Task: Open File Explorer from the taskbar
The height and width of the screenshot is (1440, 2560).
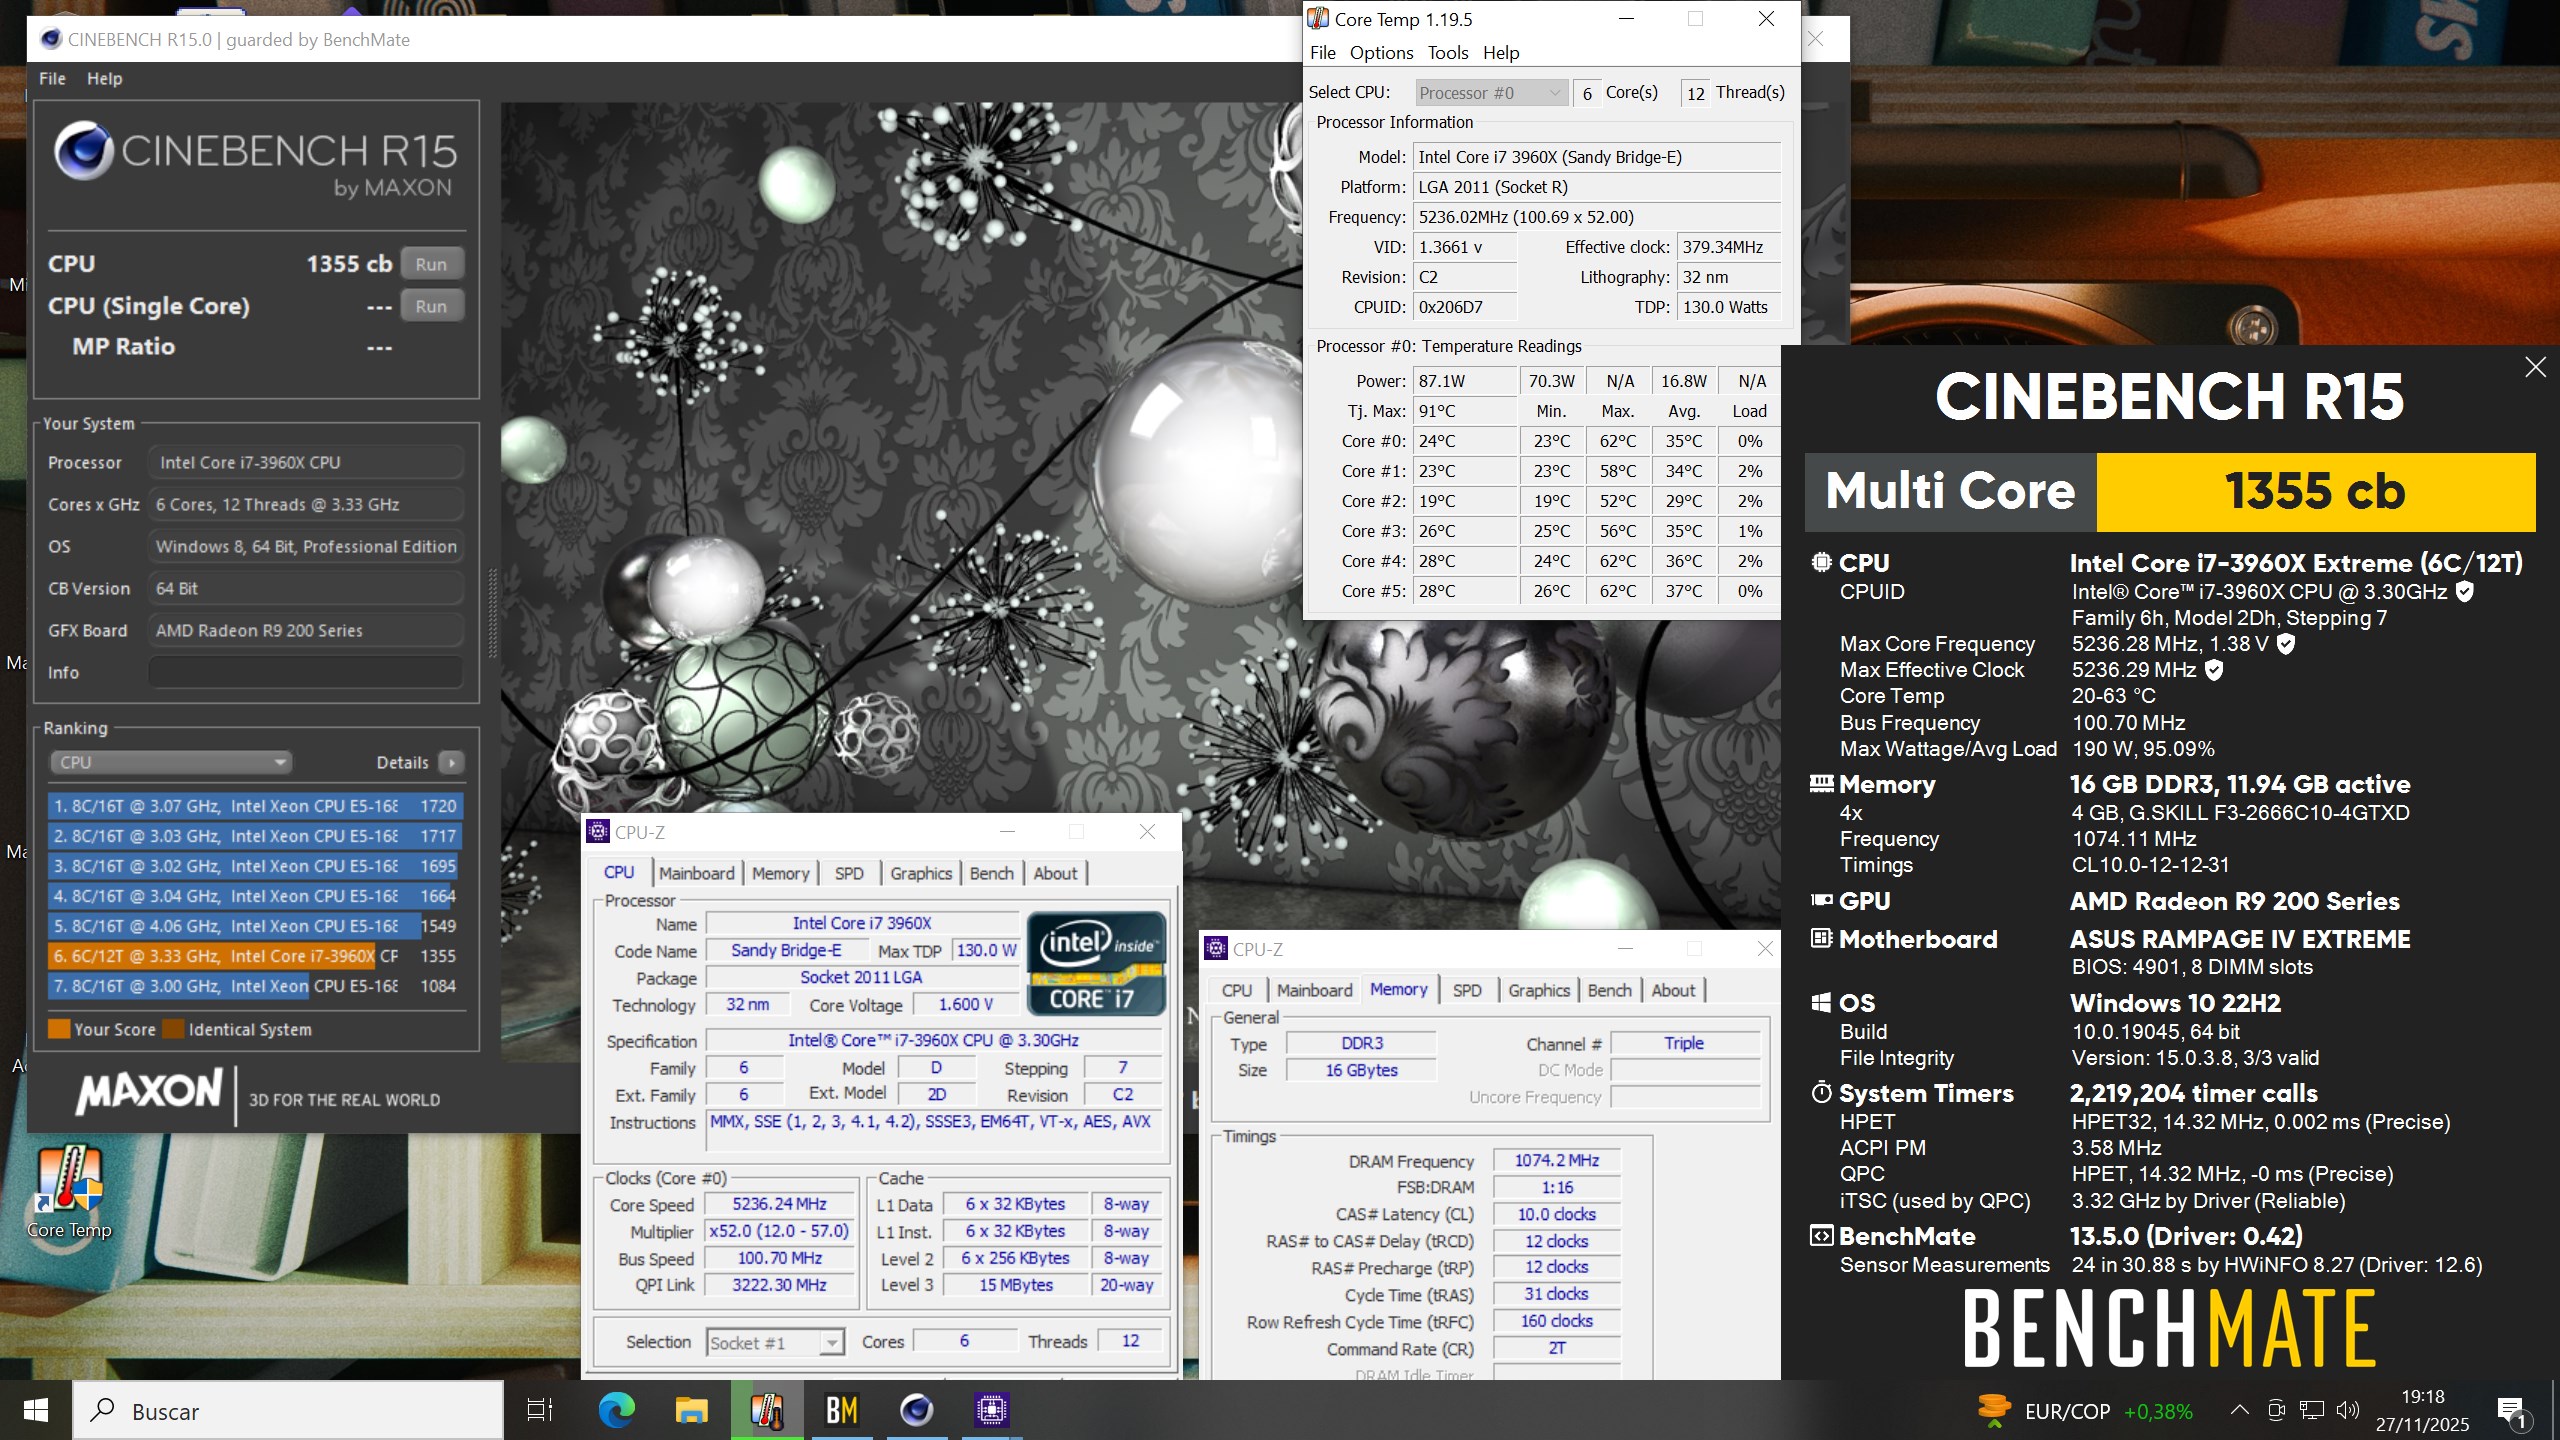Action: click(x=691, y=1411)
